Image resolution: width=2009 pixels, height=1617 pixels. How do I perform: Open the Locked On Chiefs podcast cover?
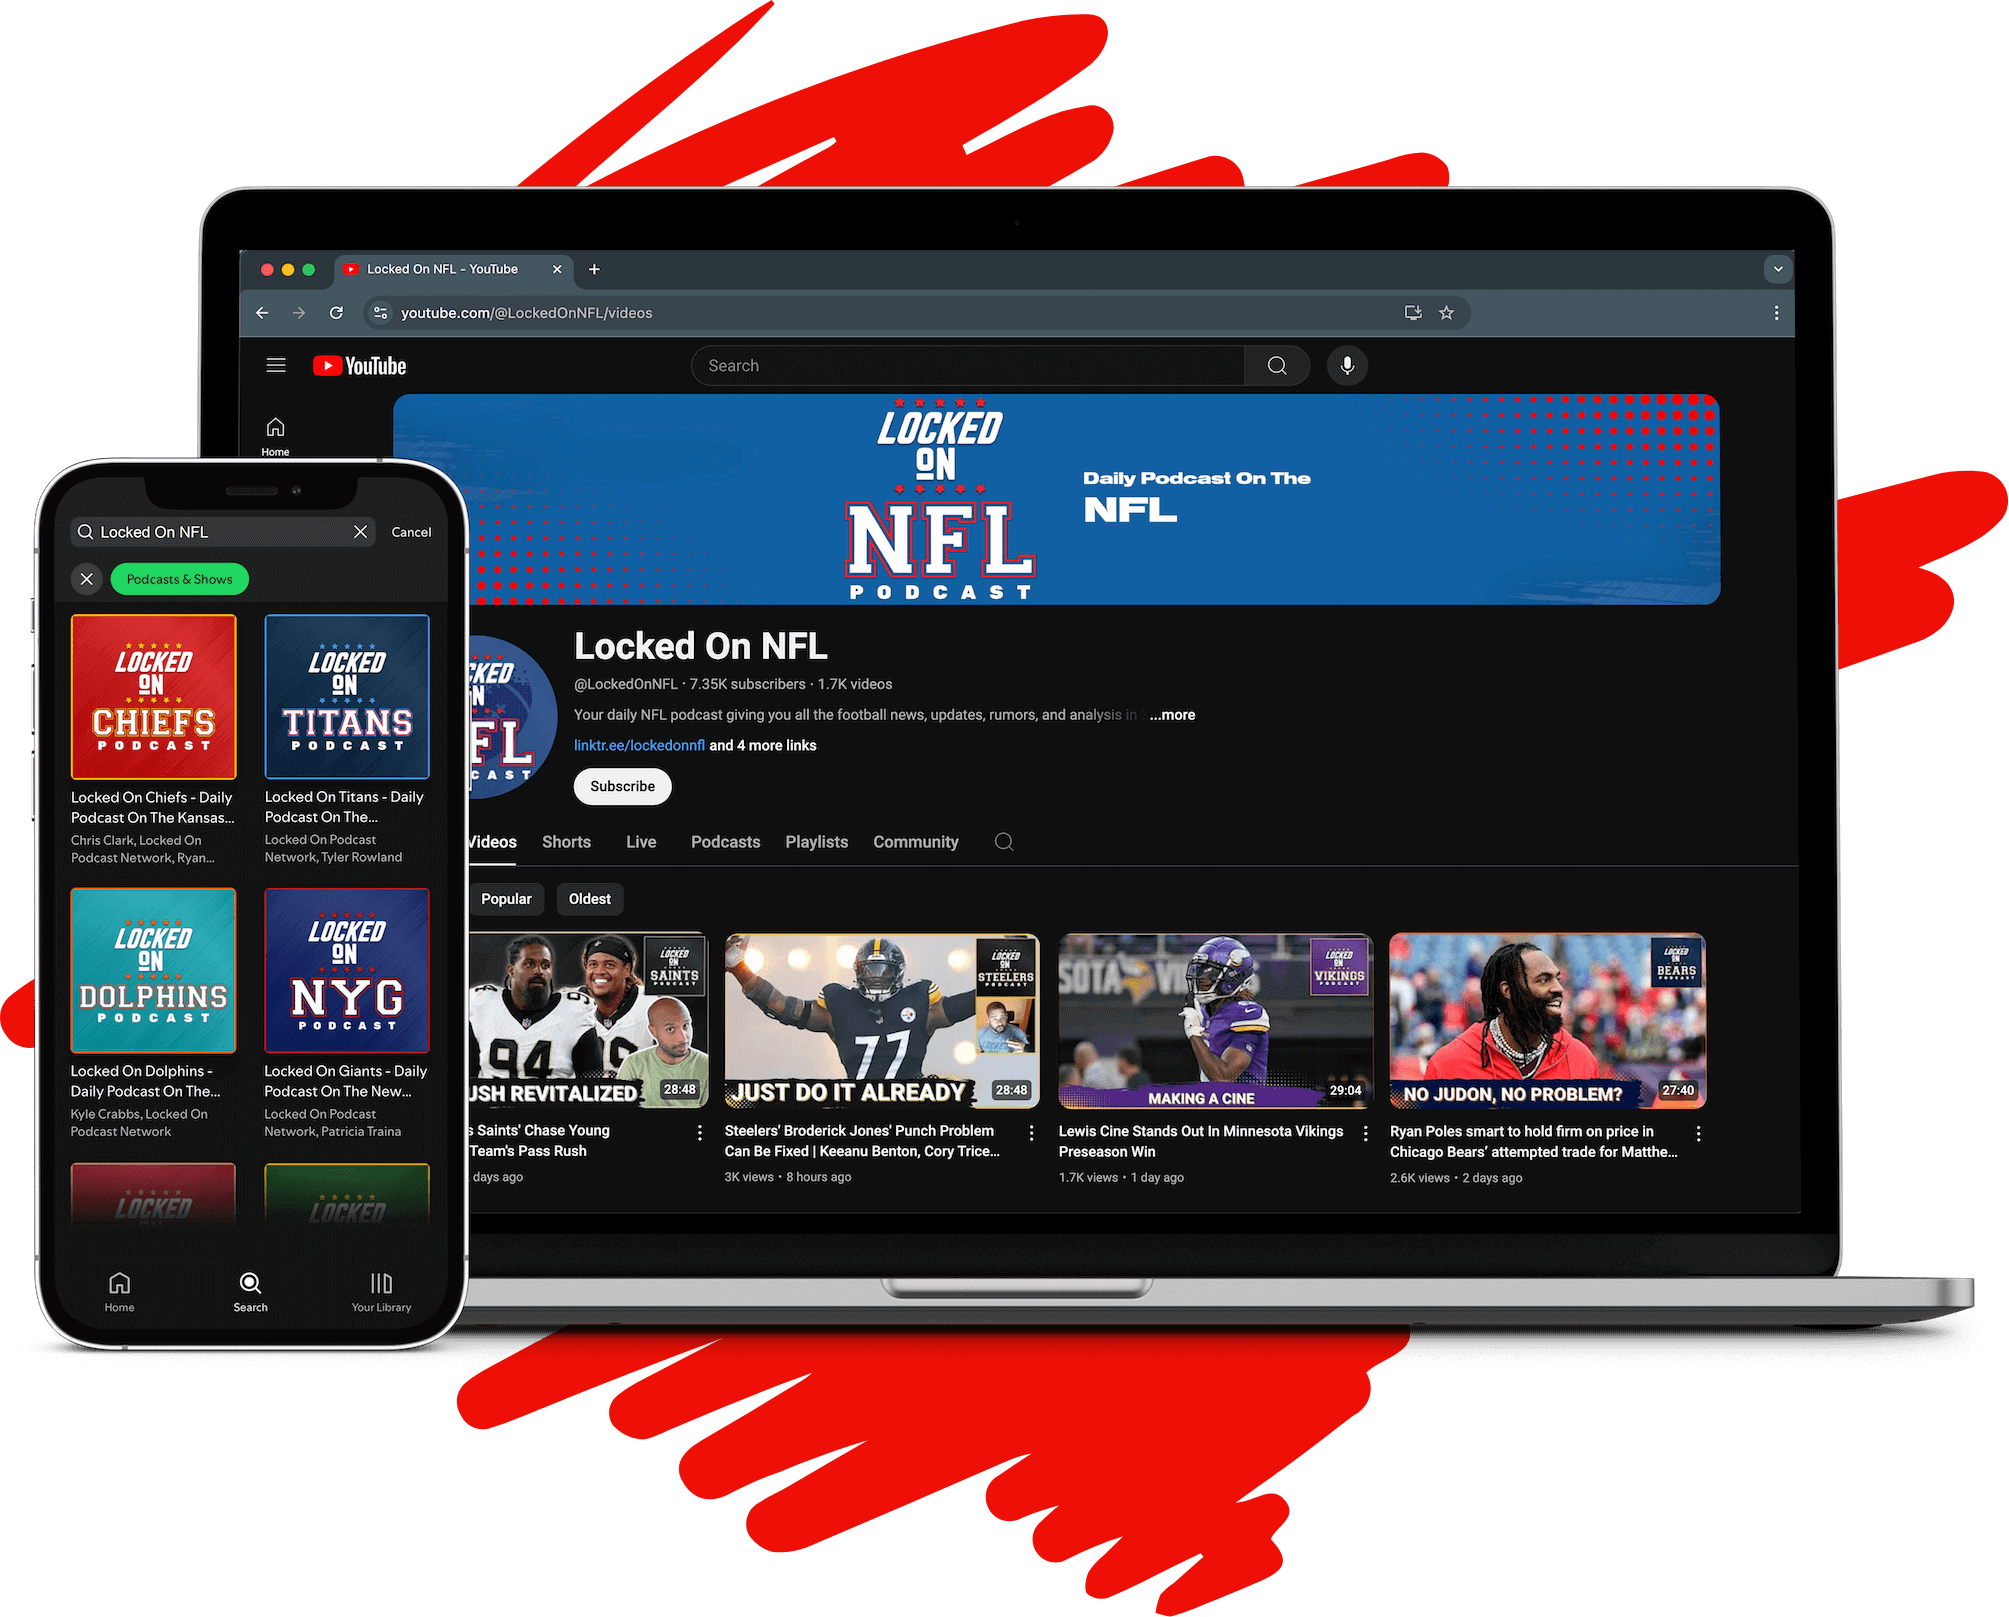pos(154,697)
